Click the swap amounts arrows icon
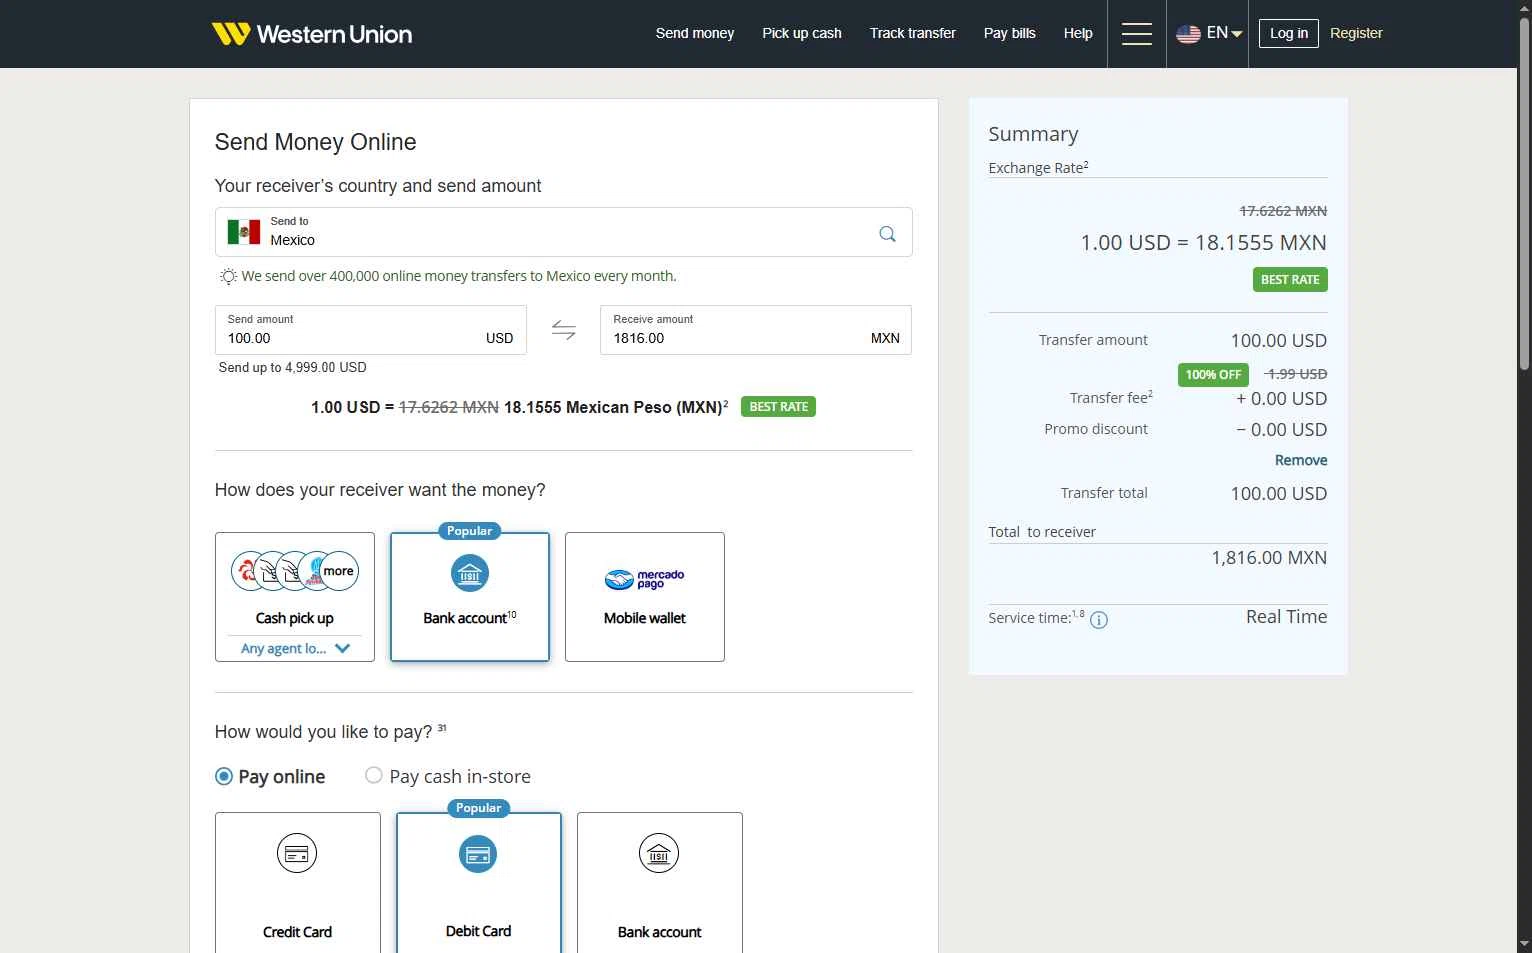This screenshot has height=953, width=1532. [564, 330]
